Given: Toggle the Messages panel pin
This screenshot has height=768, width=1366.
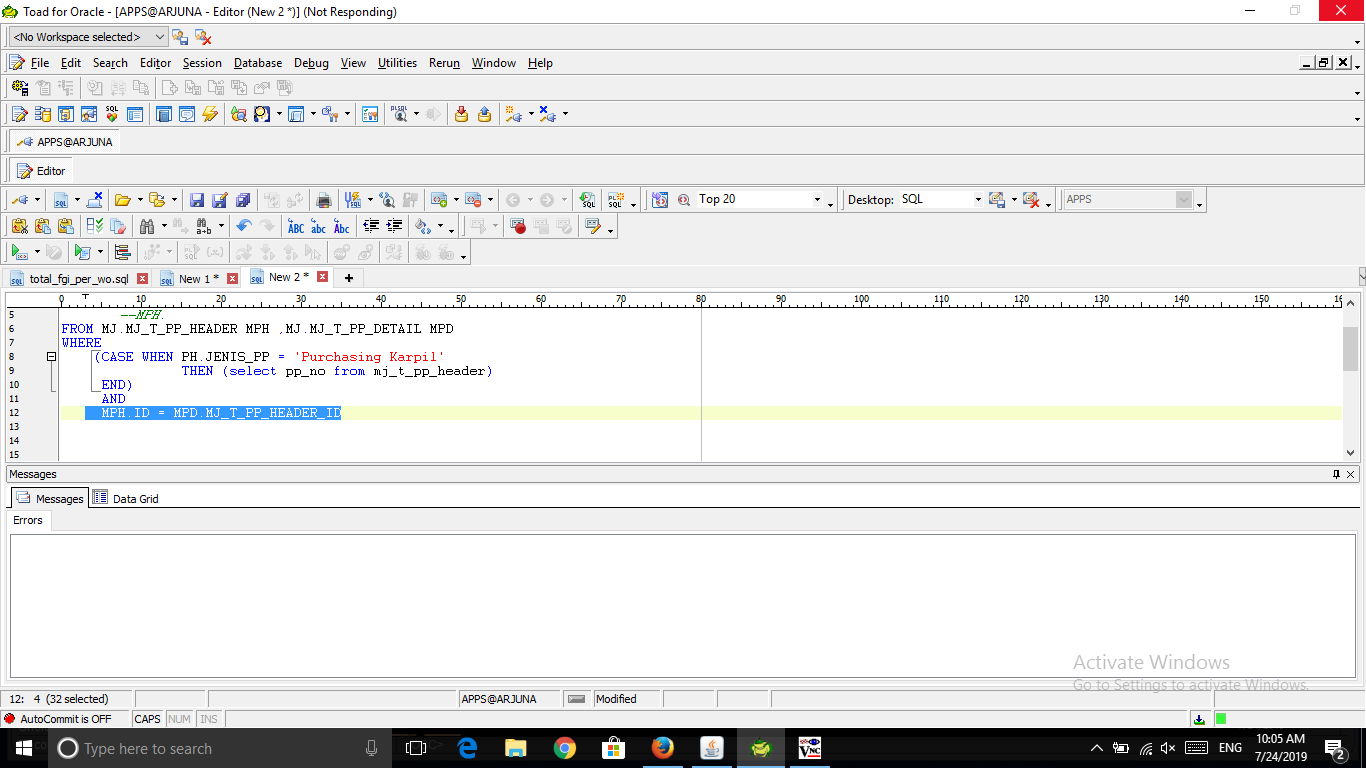Looking at the screenshot, I should click(1336, 474).
